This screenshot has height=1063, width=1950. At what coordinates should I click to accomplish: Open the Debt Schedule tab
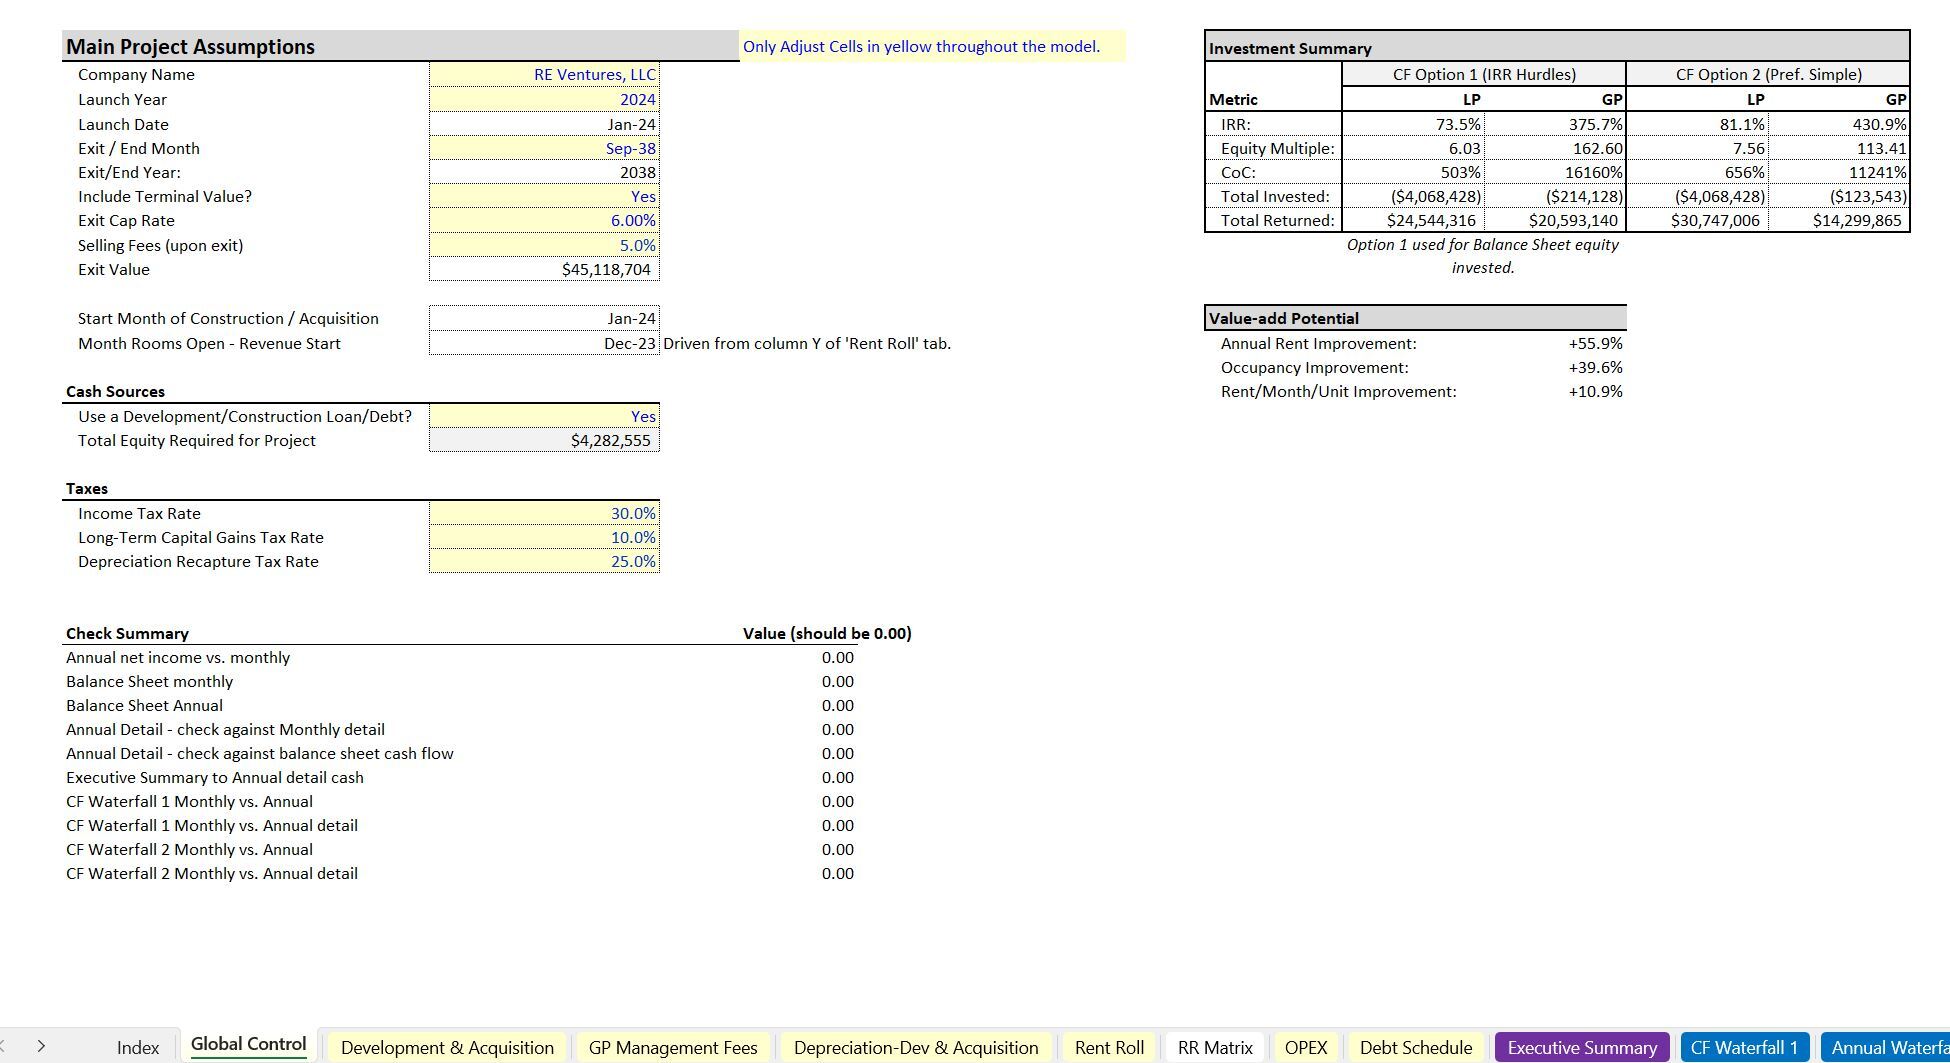coord(1416,1047)
